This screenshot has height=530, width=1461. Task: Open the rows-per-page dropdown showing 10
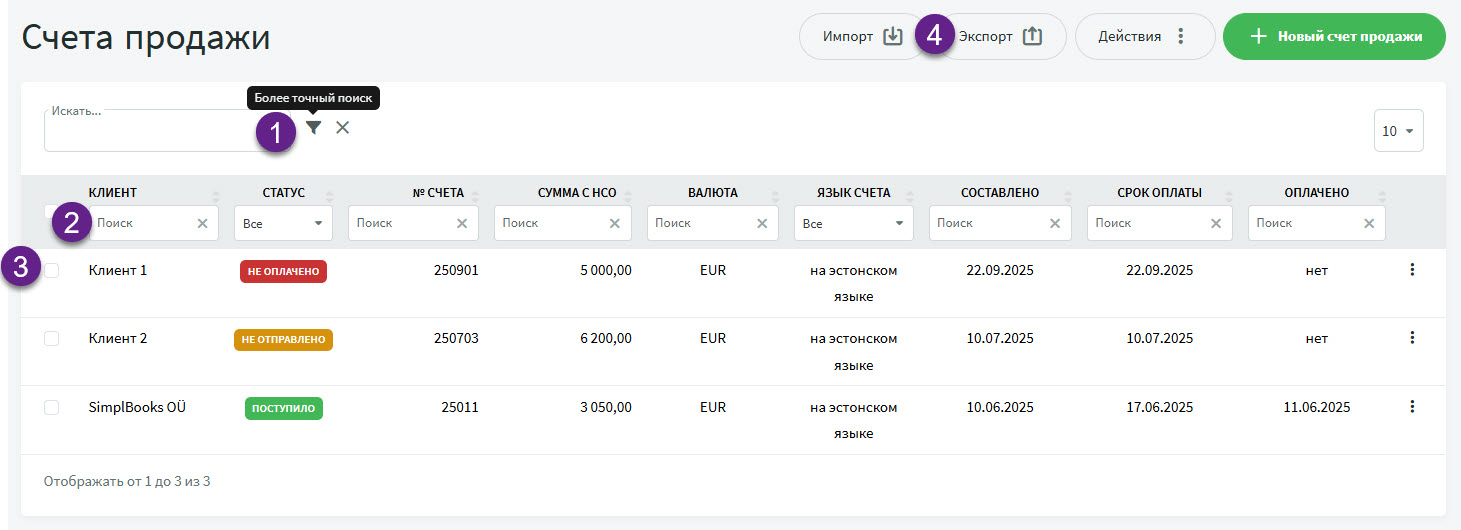1398,131
